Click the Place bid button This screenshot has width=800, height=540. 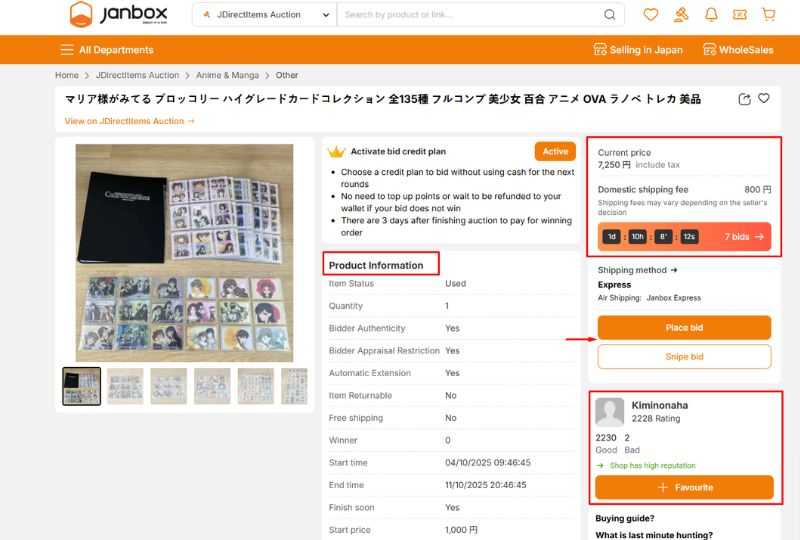(x=684, y=327)
